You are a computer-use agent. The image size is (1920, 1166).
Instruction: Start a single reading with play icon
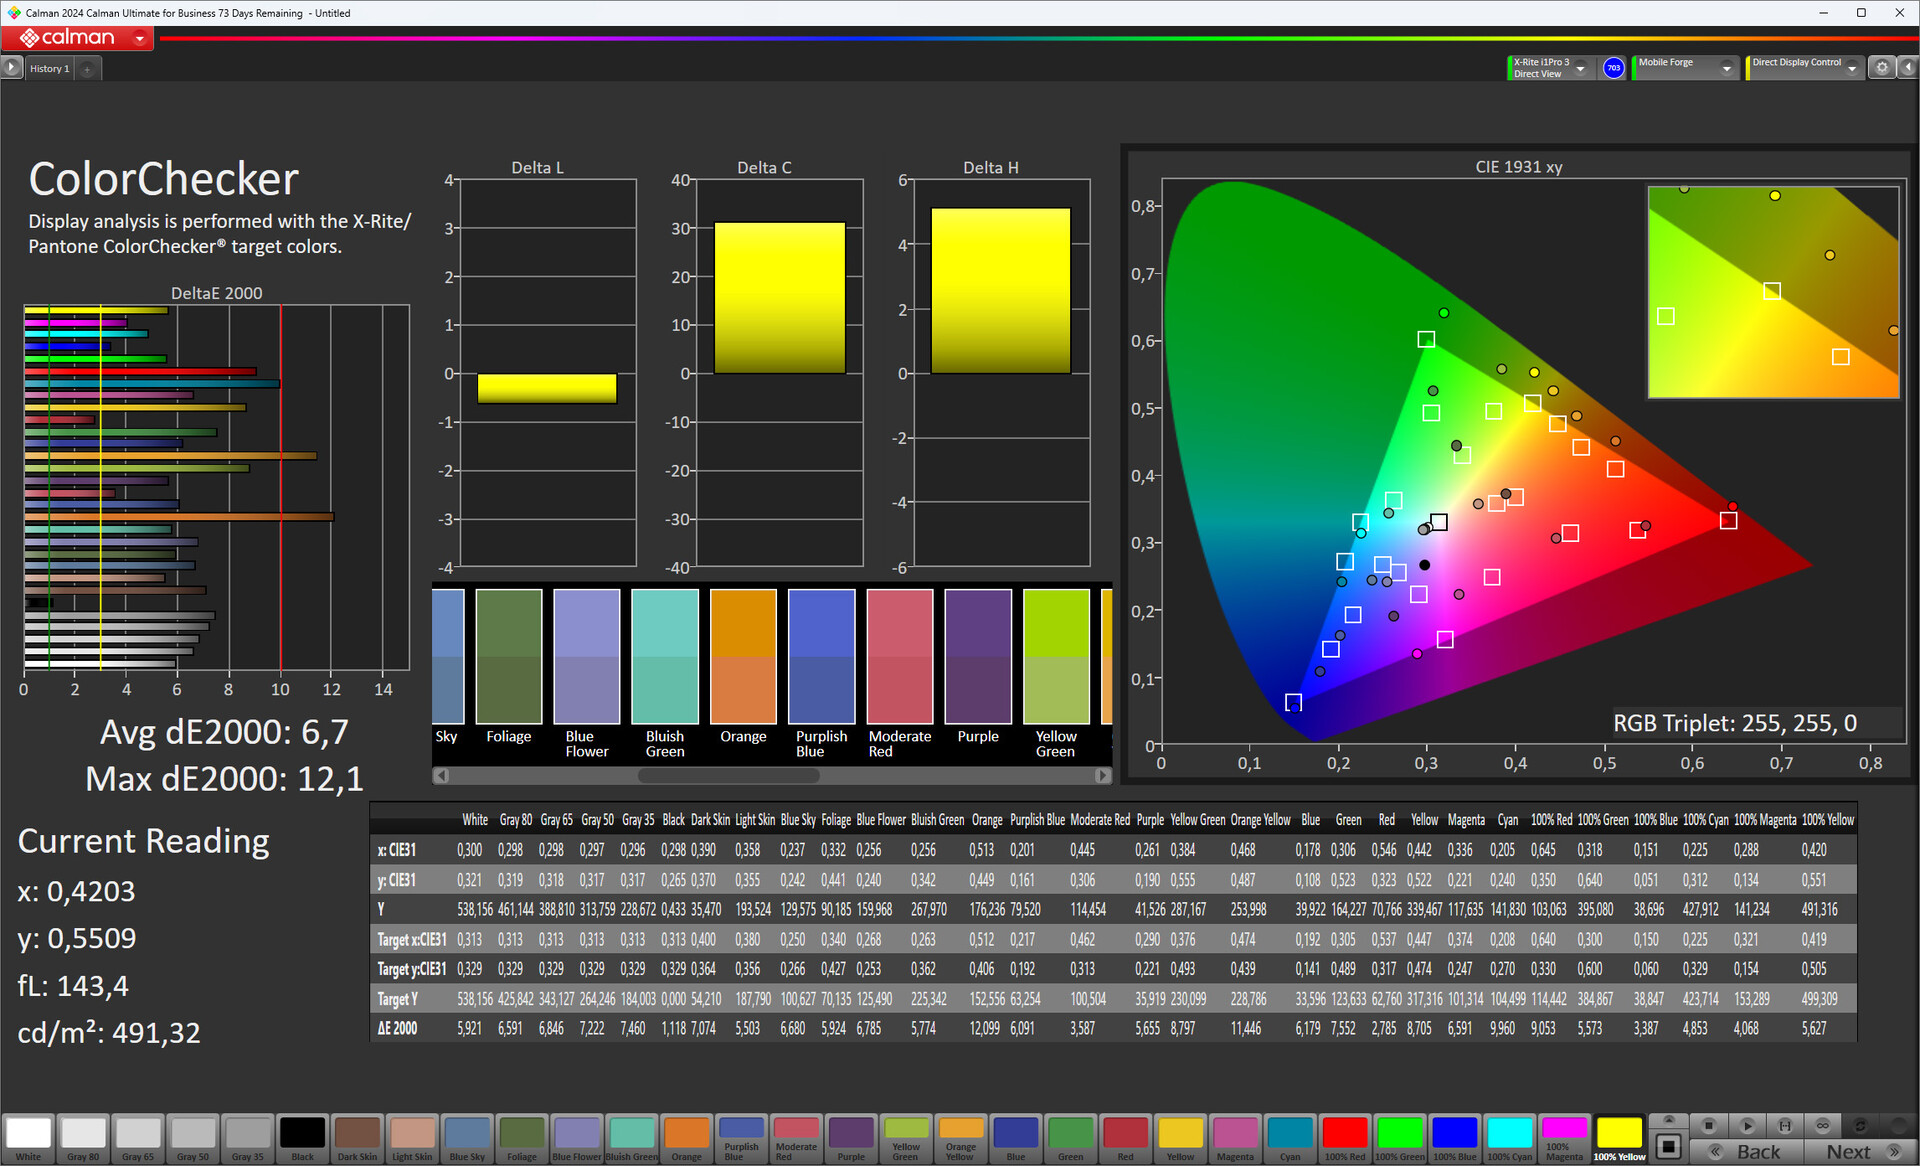(x=1747, y=1125)
